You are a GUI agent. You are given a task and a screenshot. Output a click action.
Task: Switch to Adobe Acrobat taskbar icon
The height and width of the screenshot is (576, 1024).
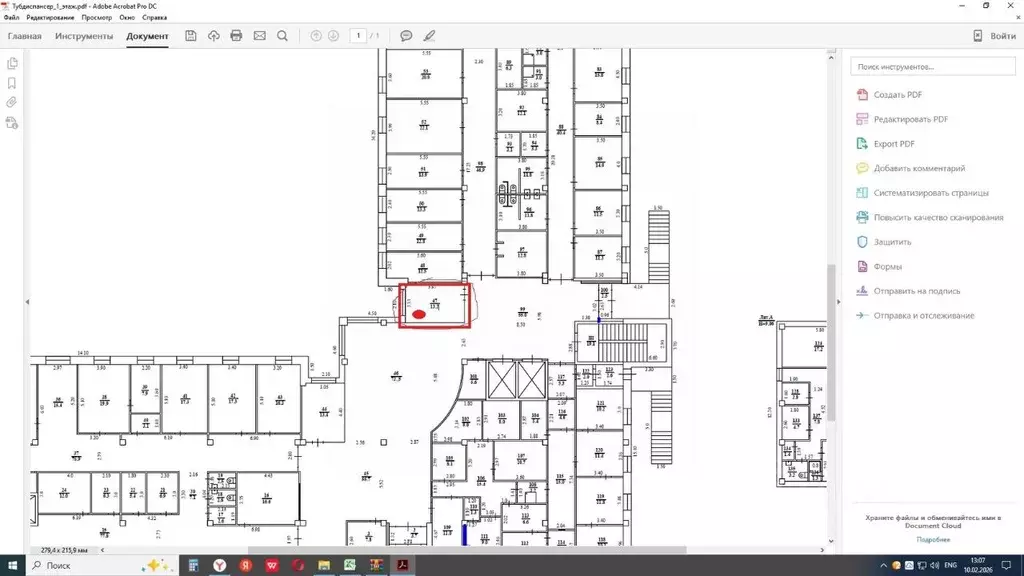coord(402,565)
